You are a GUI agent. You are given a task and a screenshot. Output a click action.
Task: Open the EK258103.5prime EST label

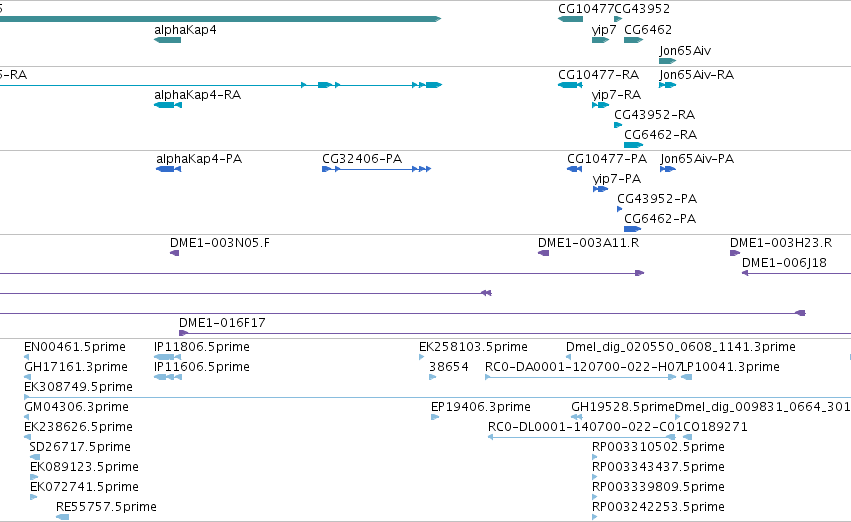473,347
